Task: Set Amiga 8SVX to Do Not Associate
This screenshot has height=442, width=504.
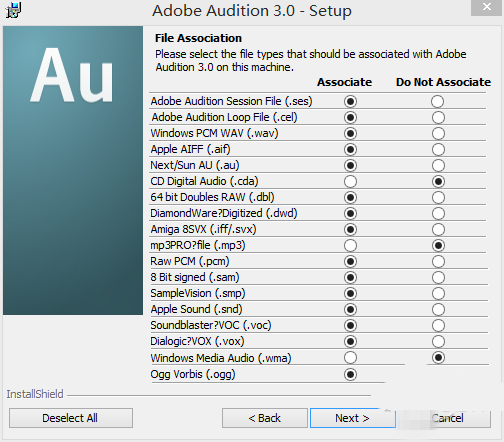Action: [x=438, y=229]
